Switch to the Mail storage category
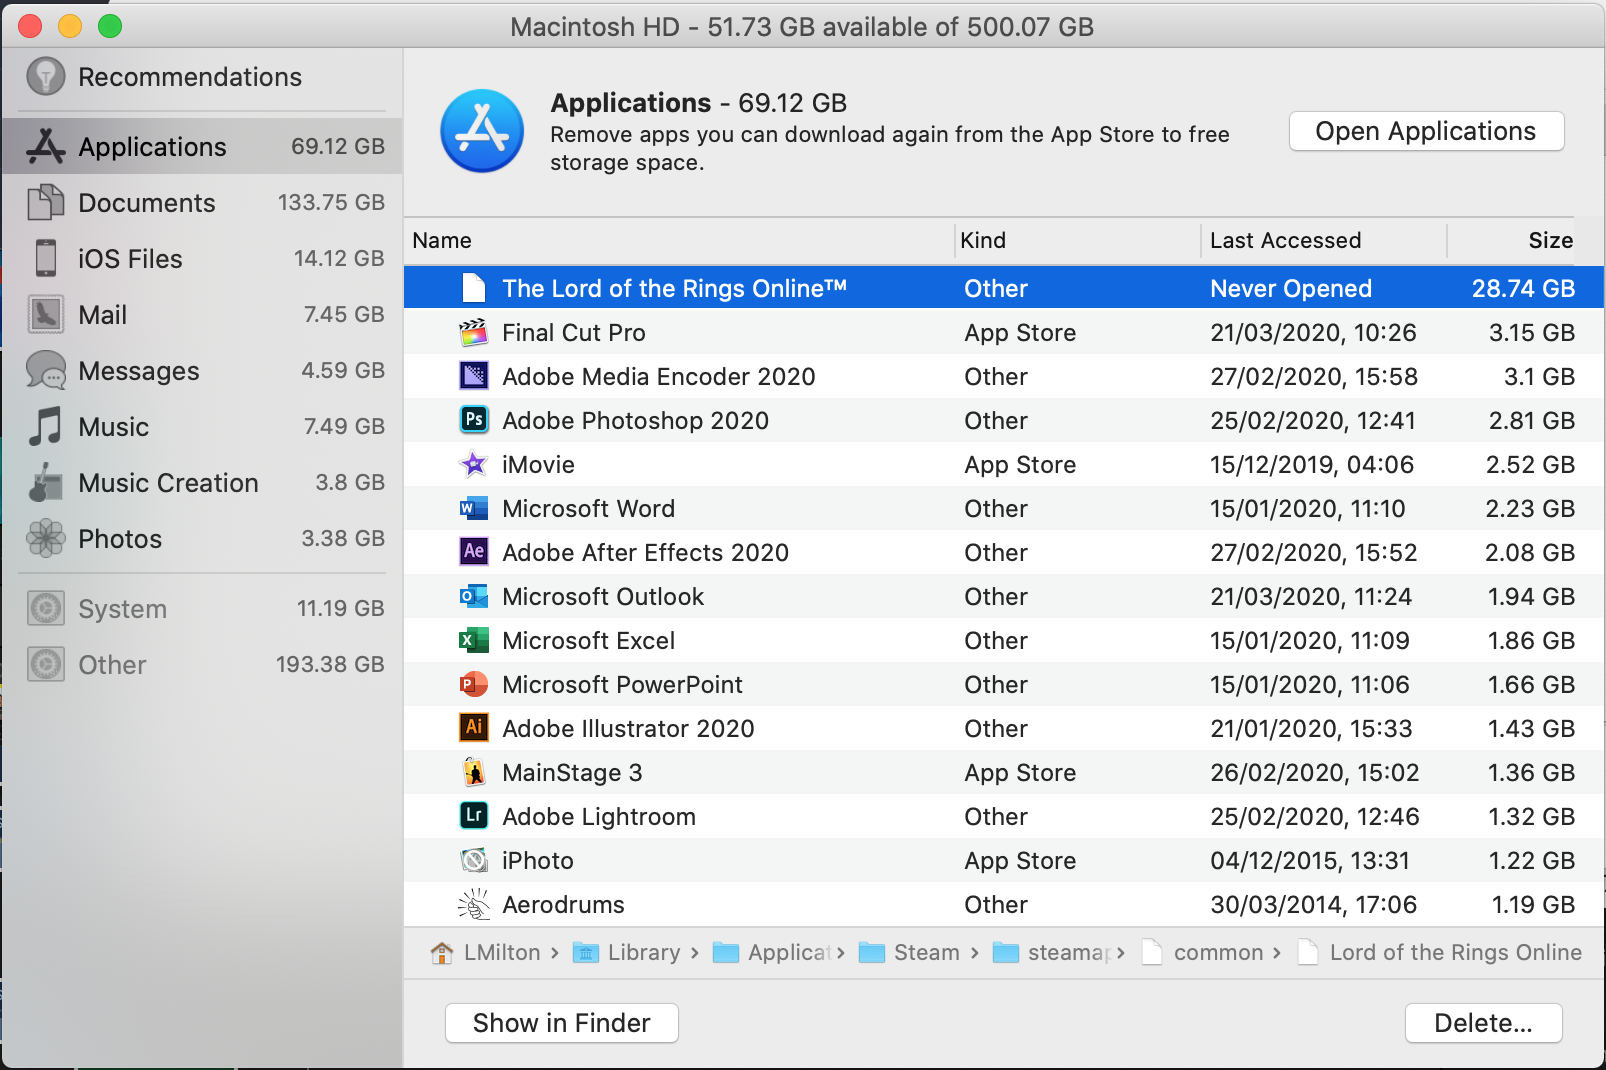Screen dimensions: 1606x1070 [x=202, y=314]
